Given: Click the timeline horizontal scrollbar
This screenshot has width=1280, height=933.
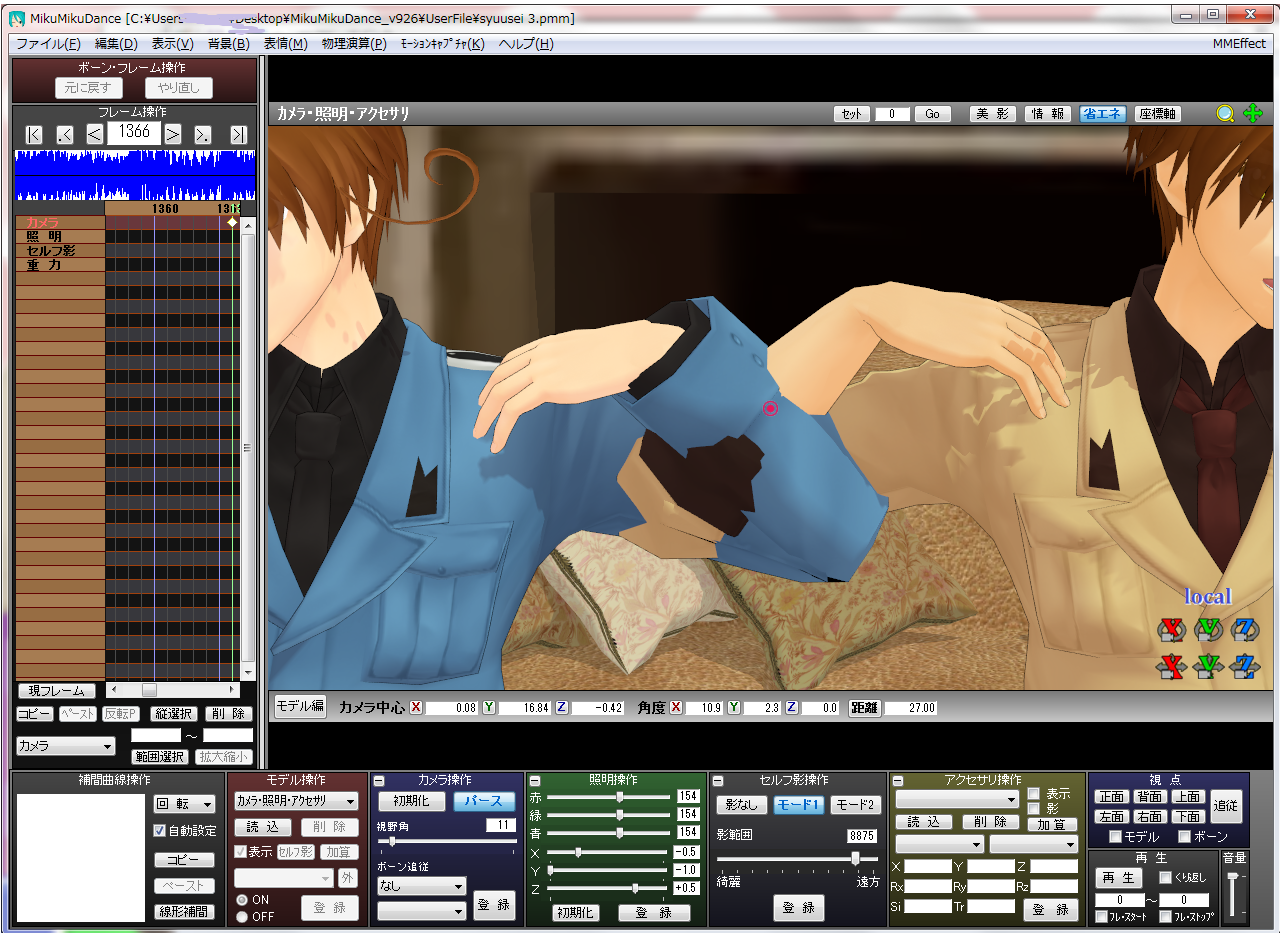Looking at the screenshot, I should click(173, 690).
